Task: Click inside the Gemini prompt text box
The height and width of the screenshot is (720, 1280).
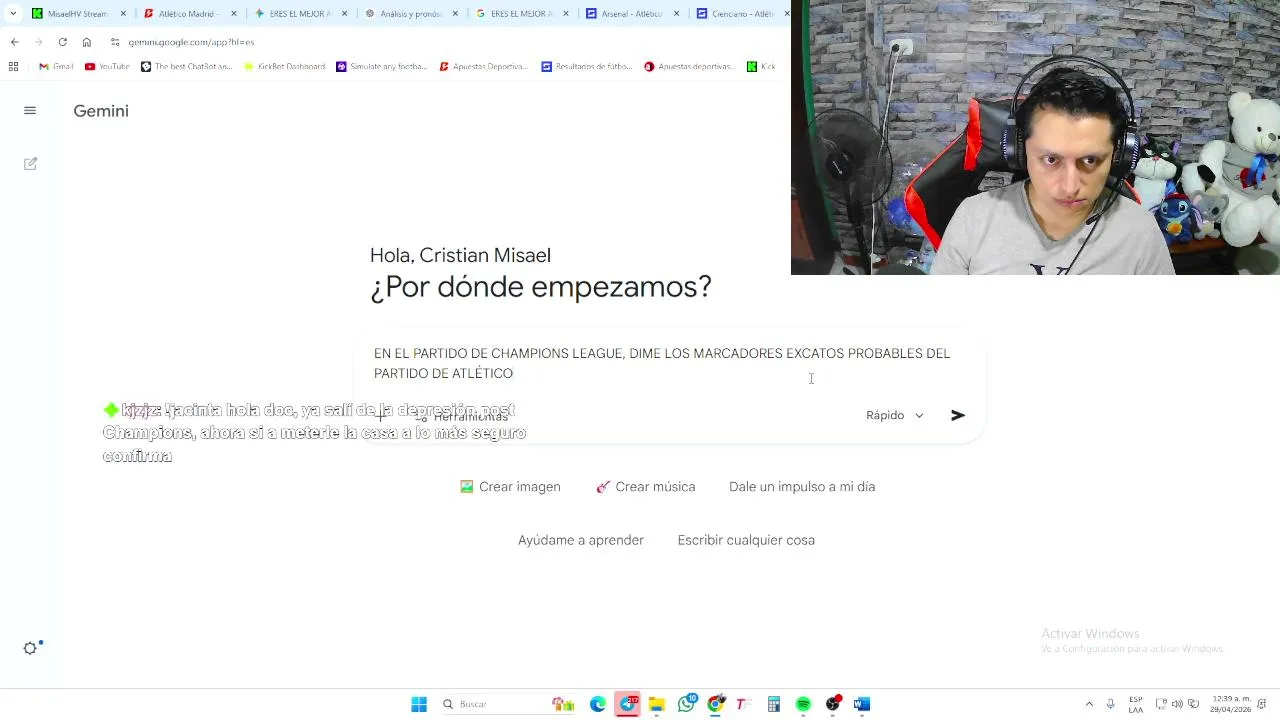Action: [662, 363]
